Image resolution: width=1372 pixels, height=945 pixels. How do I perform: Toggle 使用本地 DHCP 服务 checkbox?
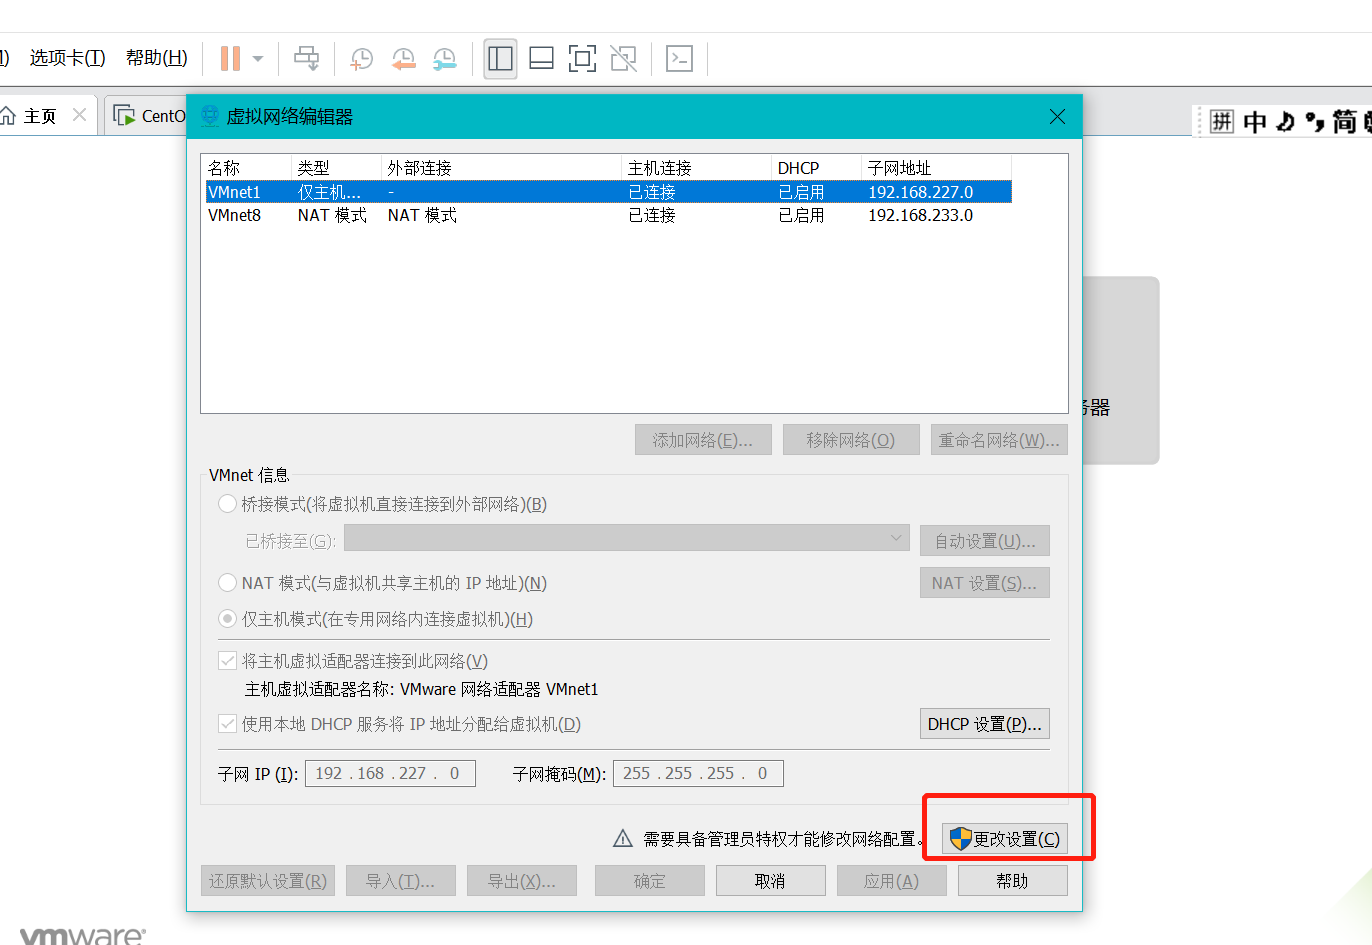227,724
